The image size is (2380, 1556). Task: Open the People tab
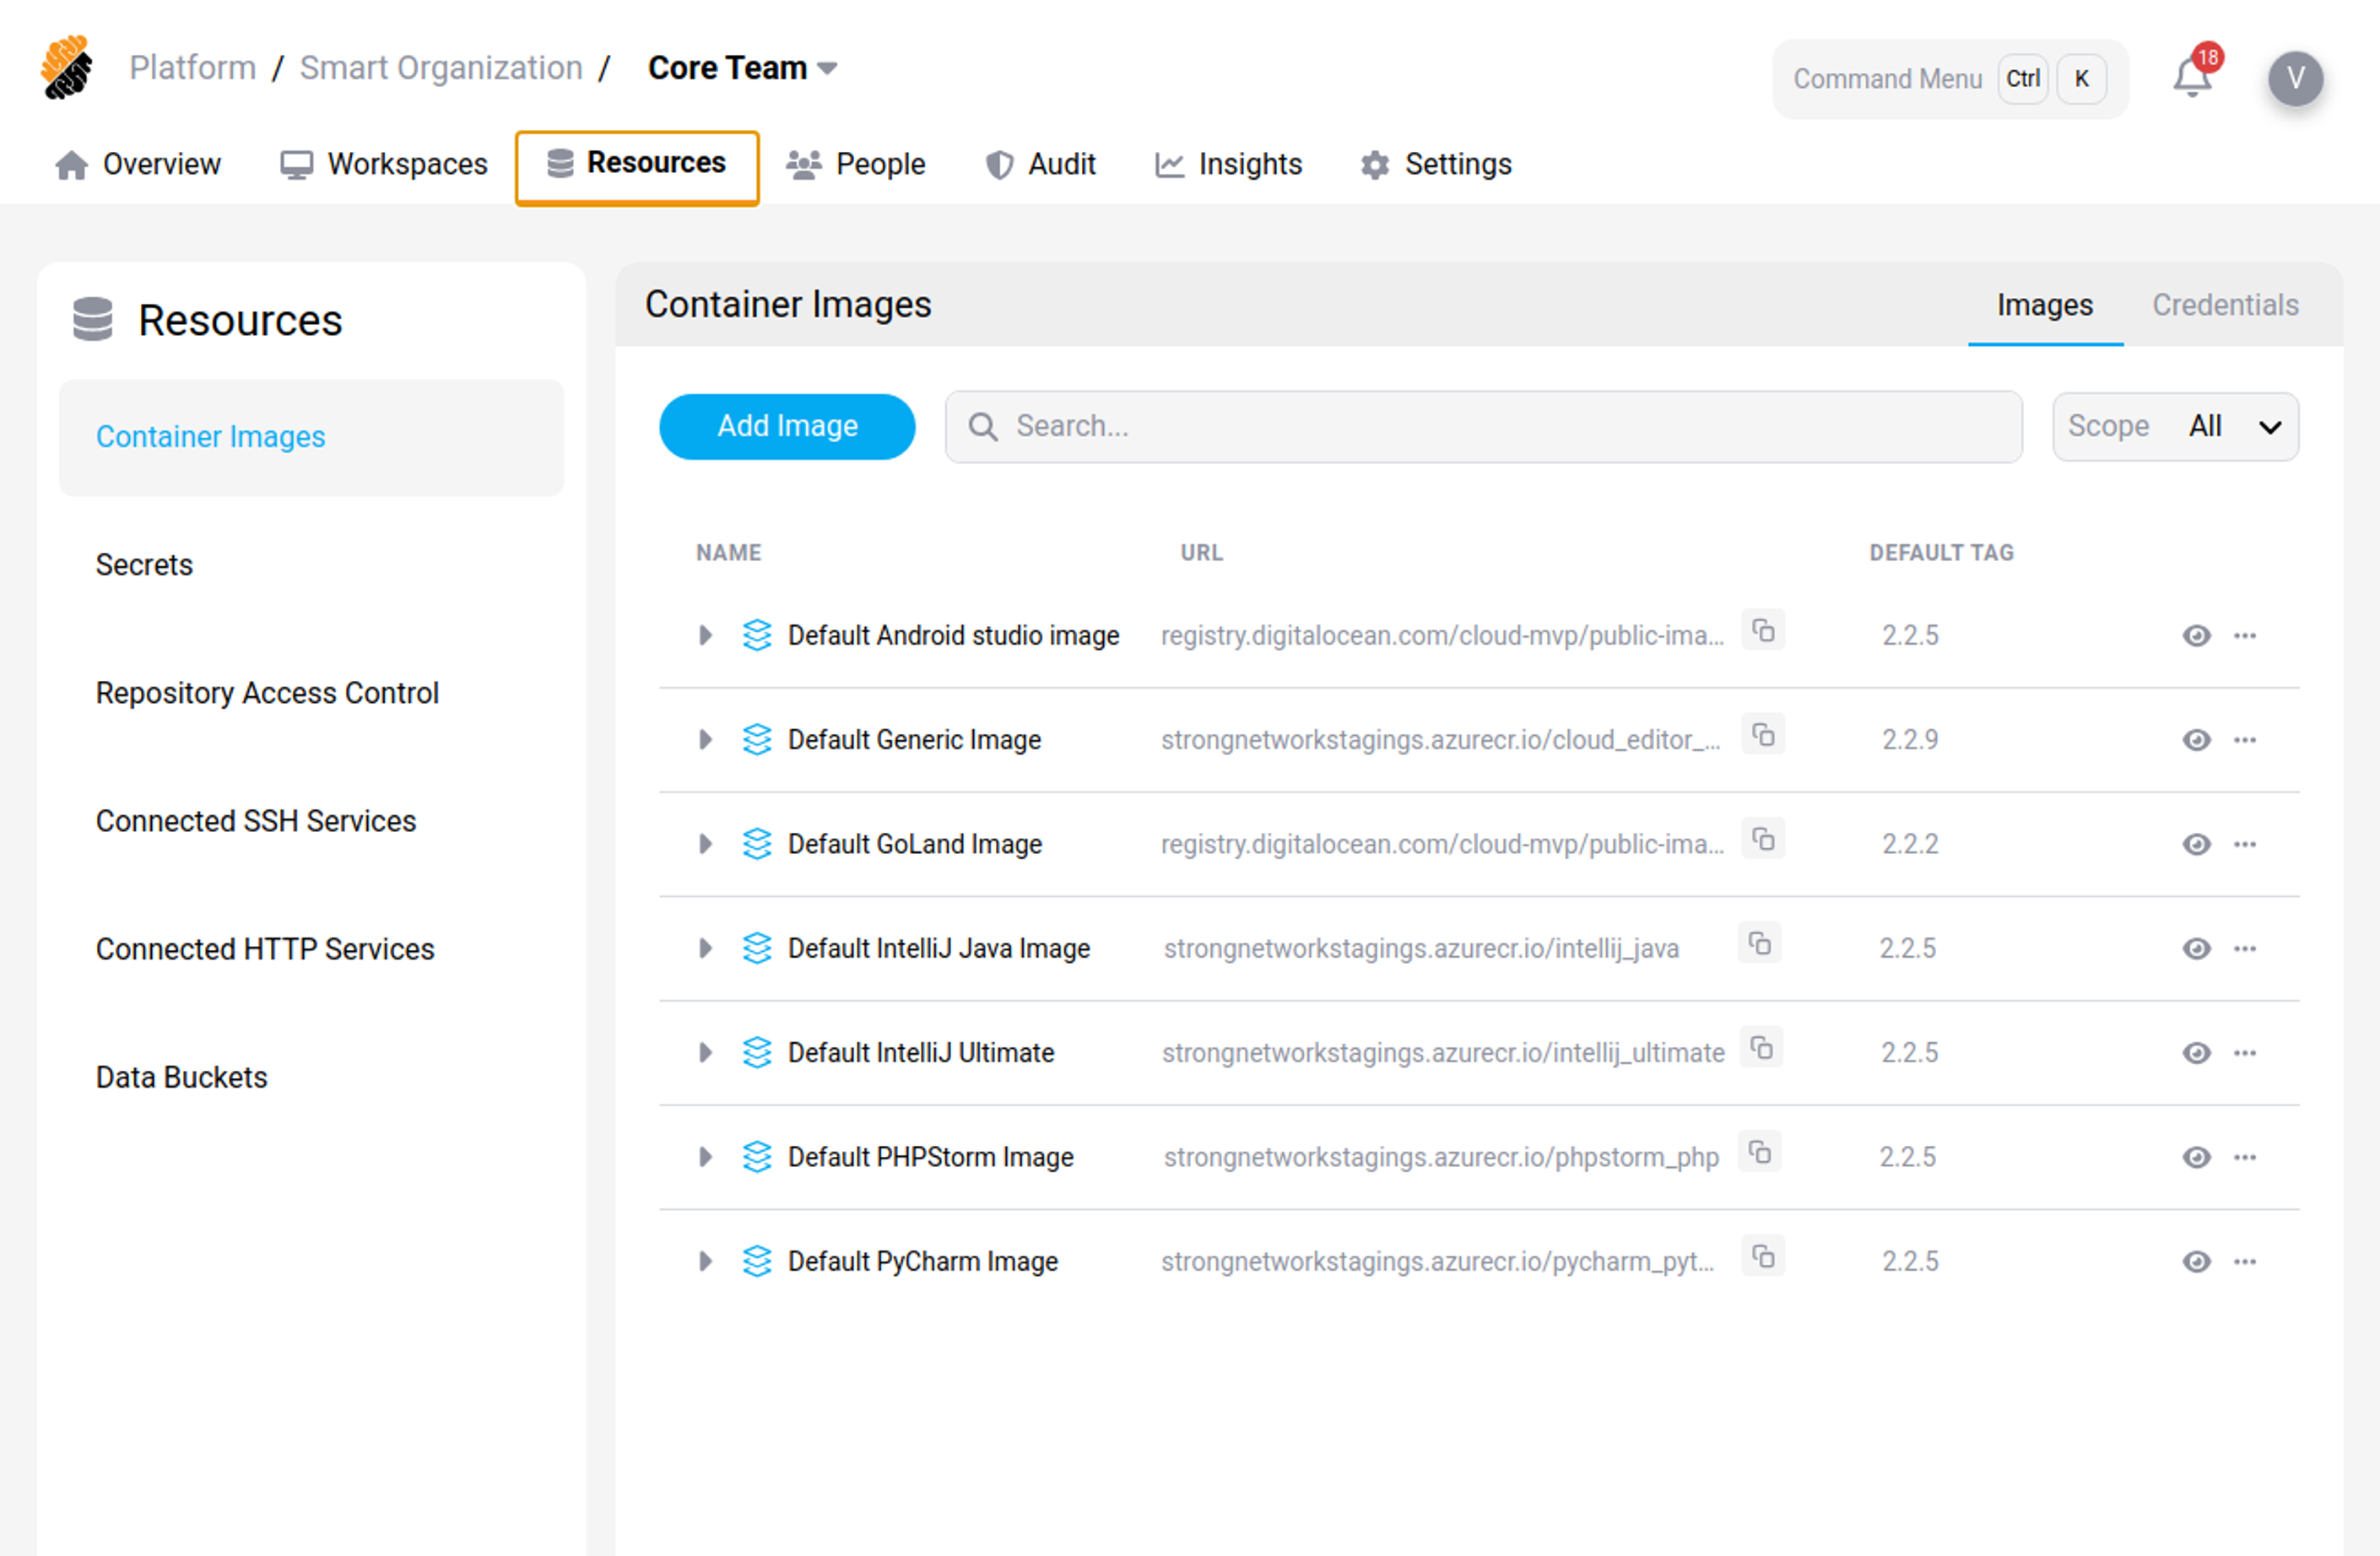pos(855,164)
